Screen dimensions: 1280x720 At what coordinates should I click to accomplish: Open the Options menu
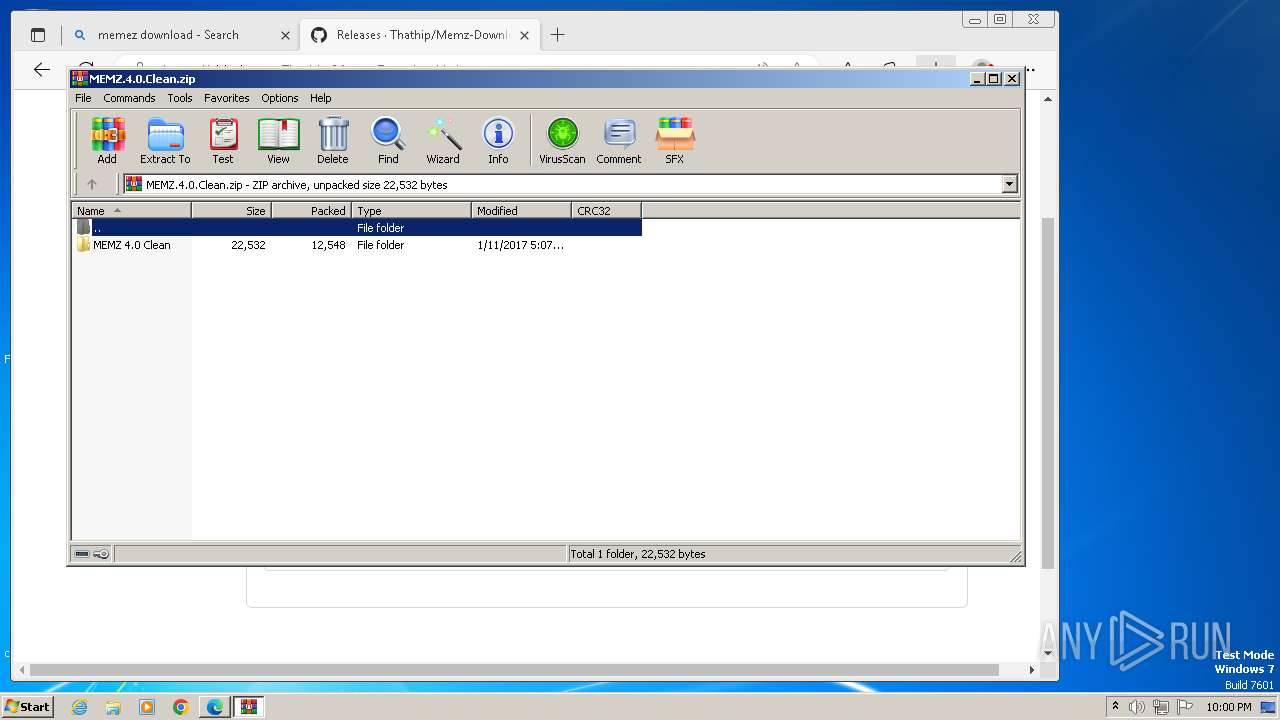click(x=280, y=98)
